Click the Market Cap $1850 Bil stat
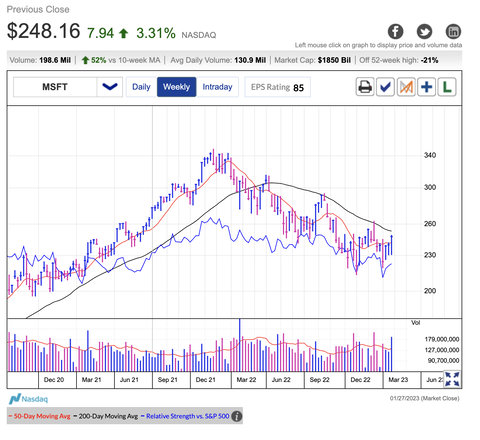Image resolution: width=480 pixels, height=440 pixels. [x=312, y=60]
